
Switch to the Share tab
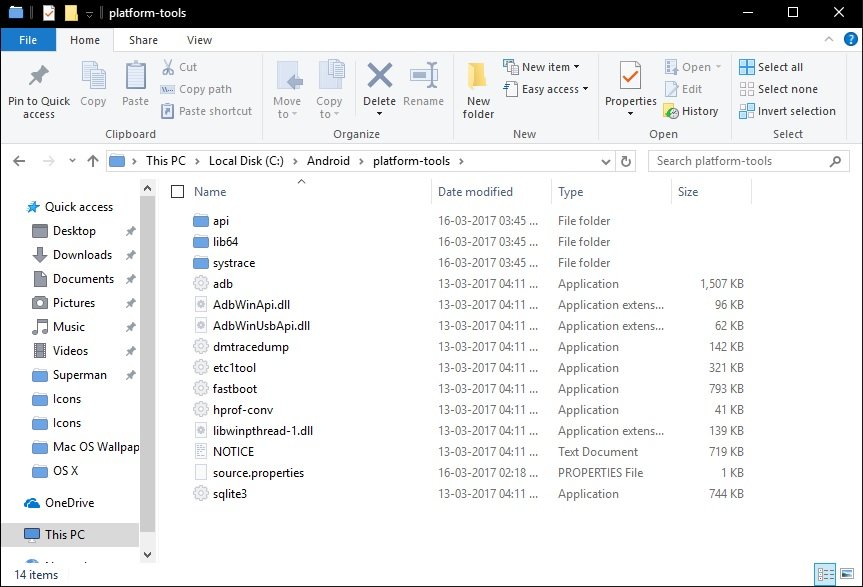143,40
